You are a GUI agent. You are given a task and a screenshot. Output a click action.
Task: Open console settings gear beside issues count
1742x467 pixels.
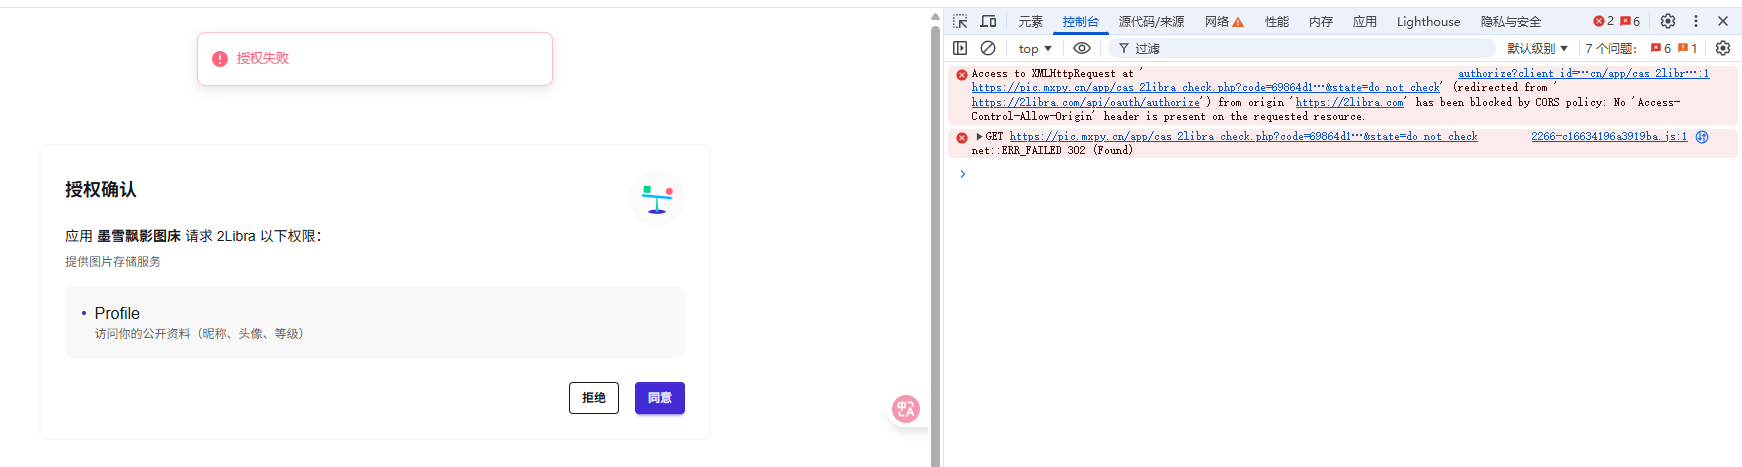click(1722, 48)
